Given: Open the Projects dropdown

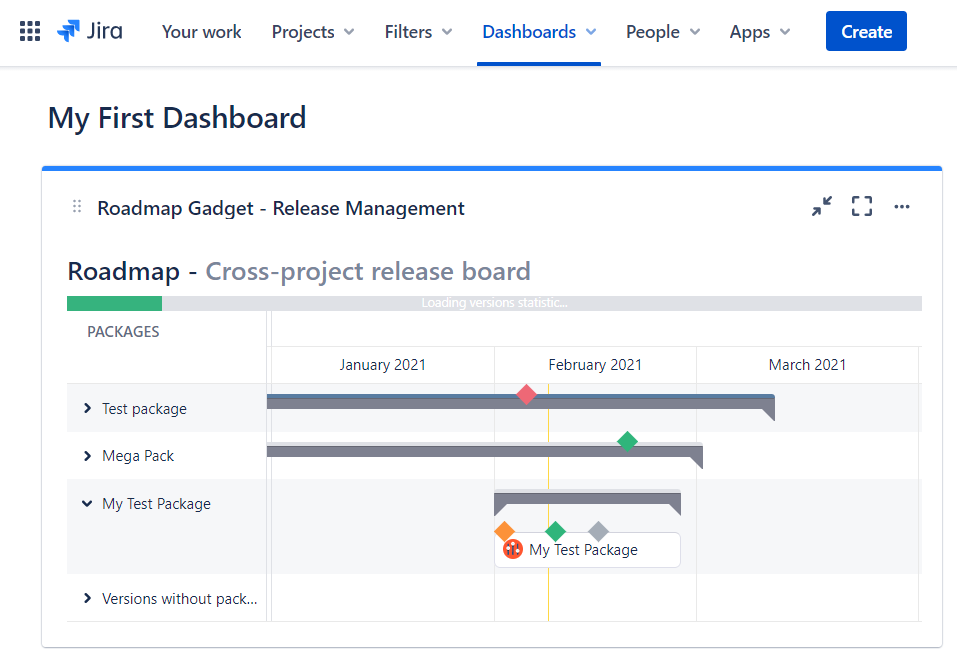Looking at the screenshot, I should [312, 32].
